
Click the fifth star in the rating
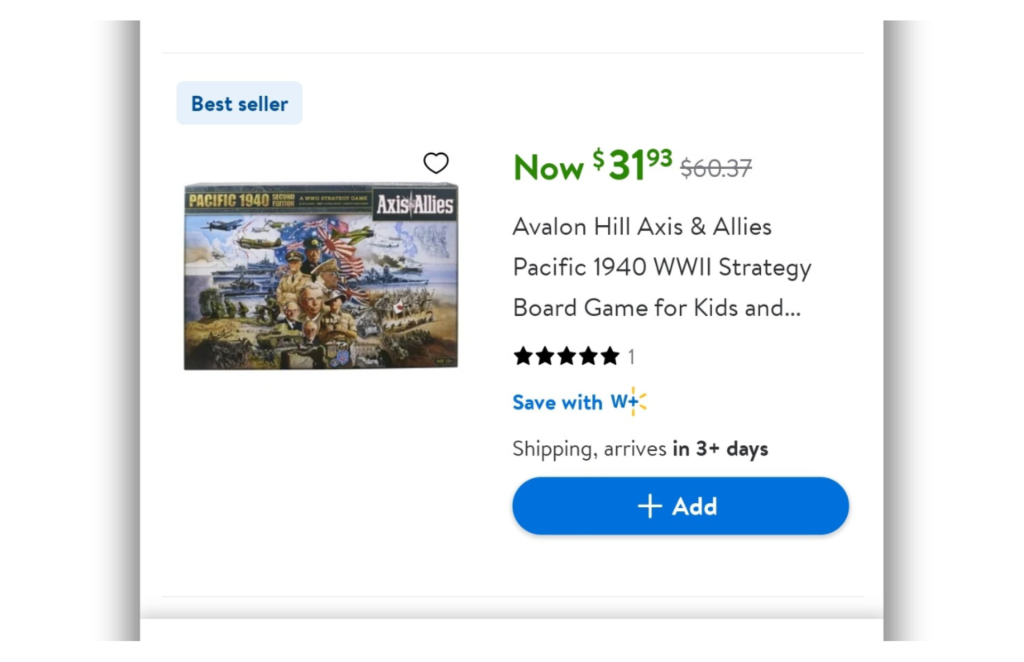click(610, 356)
